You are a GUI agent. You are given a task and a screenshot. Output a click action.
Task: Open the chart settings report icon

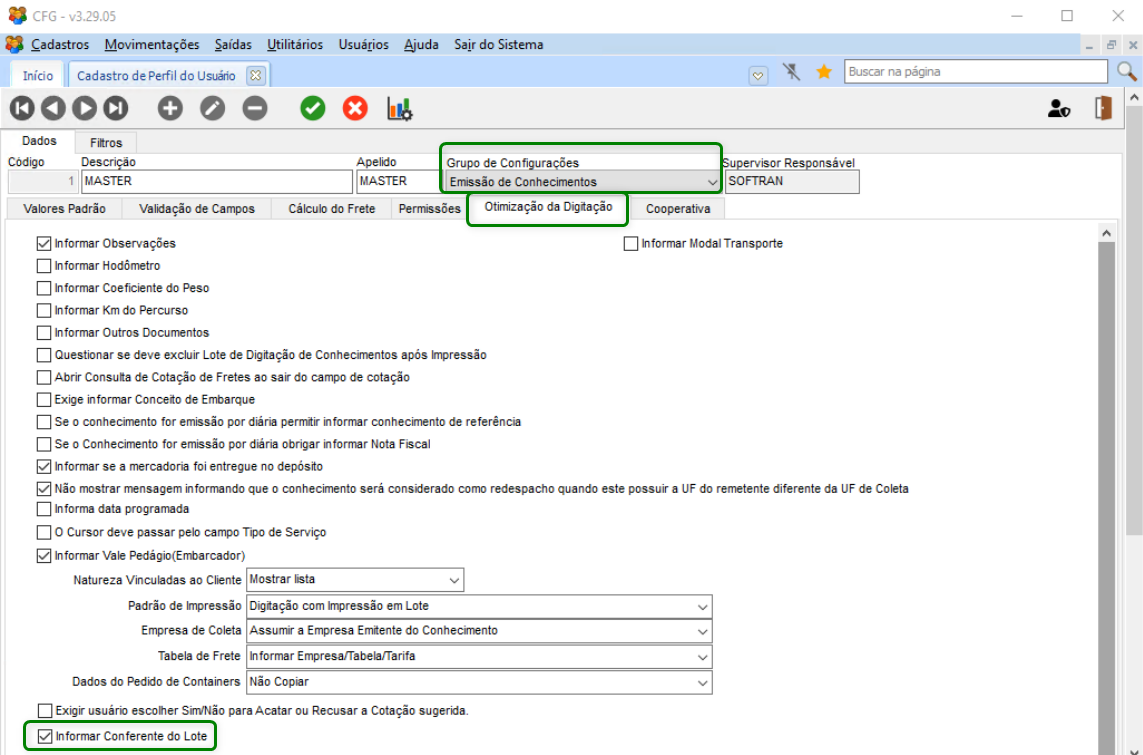(x=399, y=109)
